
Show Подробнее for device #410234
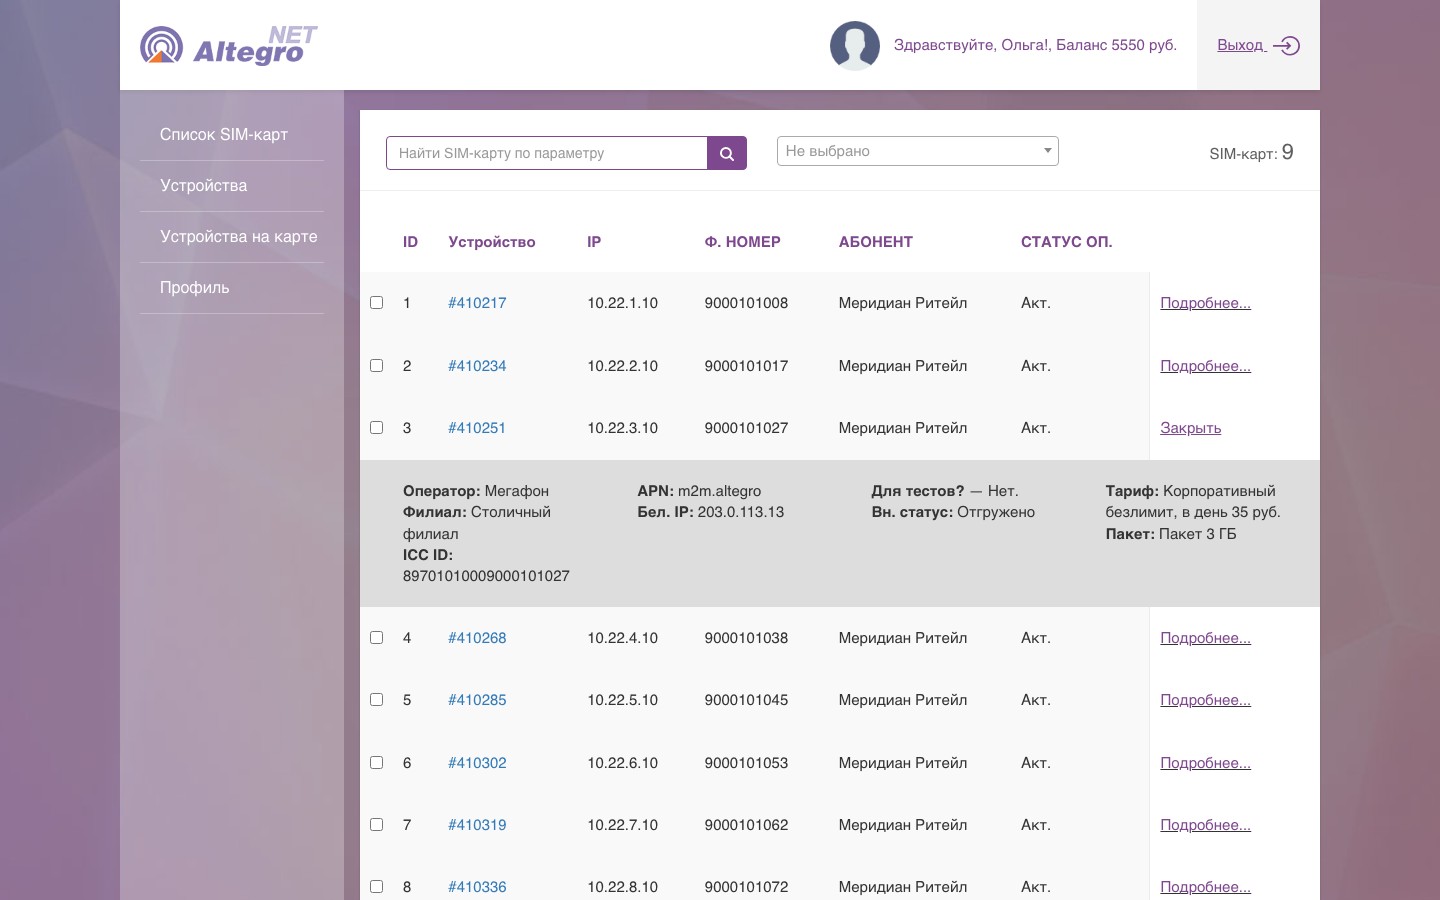(1205, 366)
